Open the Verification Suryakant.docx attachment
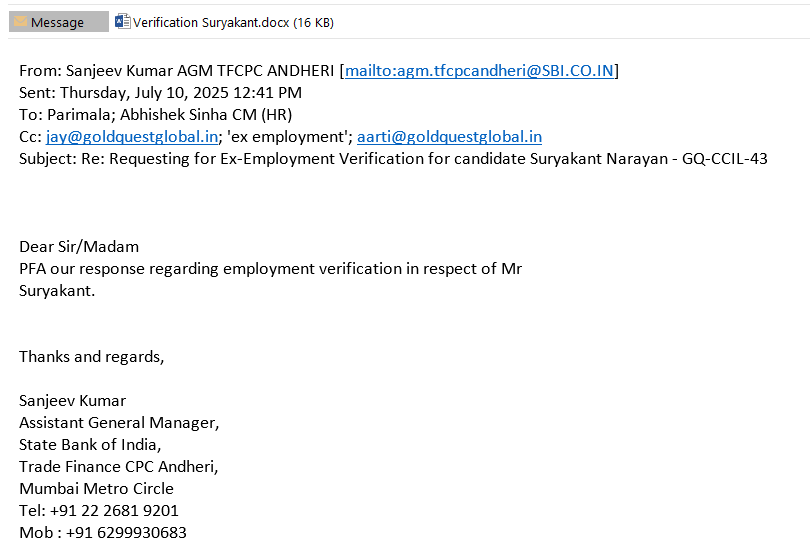 233,22
